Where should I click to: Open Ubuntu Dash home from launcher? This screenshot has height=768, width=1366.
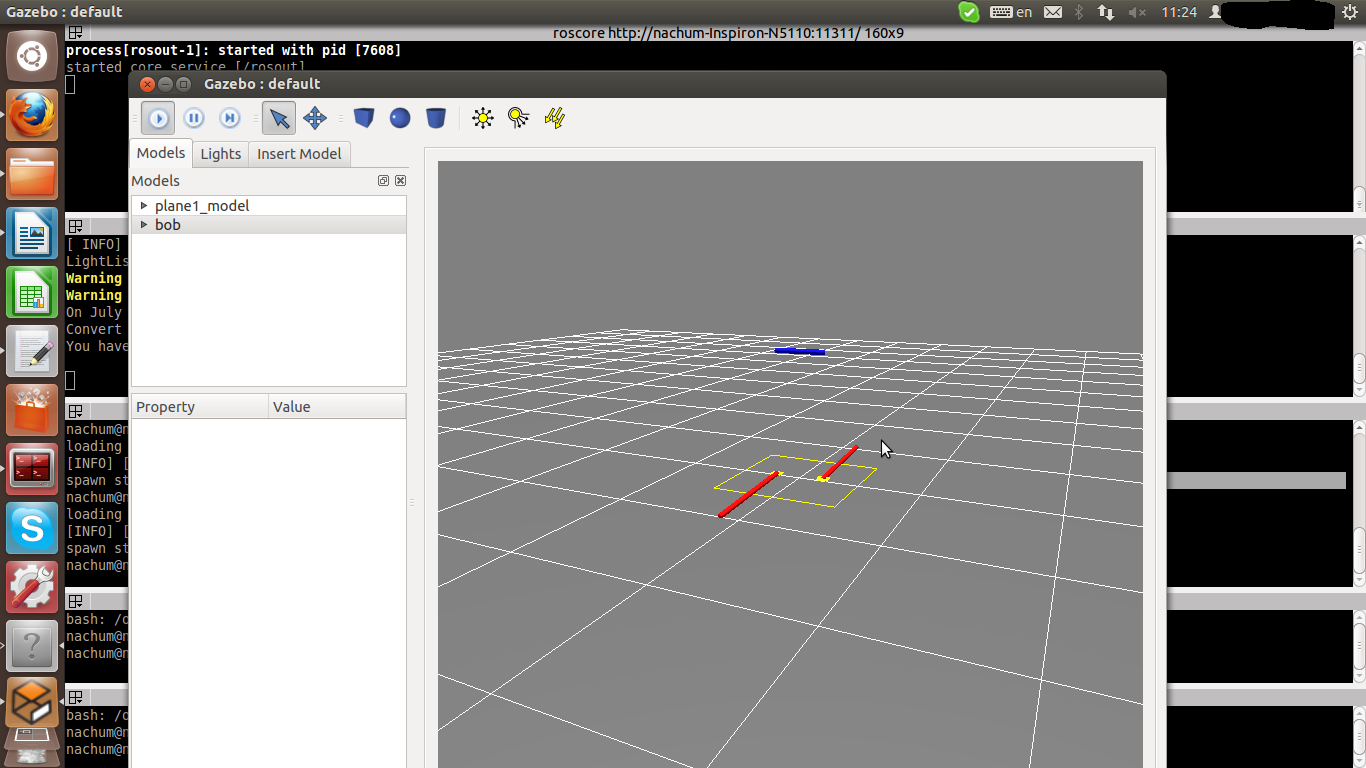(x=32, y=56)
